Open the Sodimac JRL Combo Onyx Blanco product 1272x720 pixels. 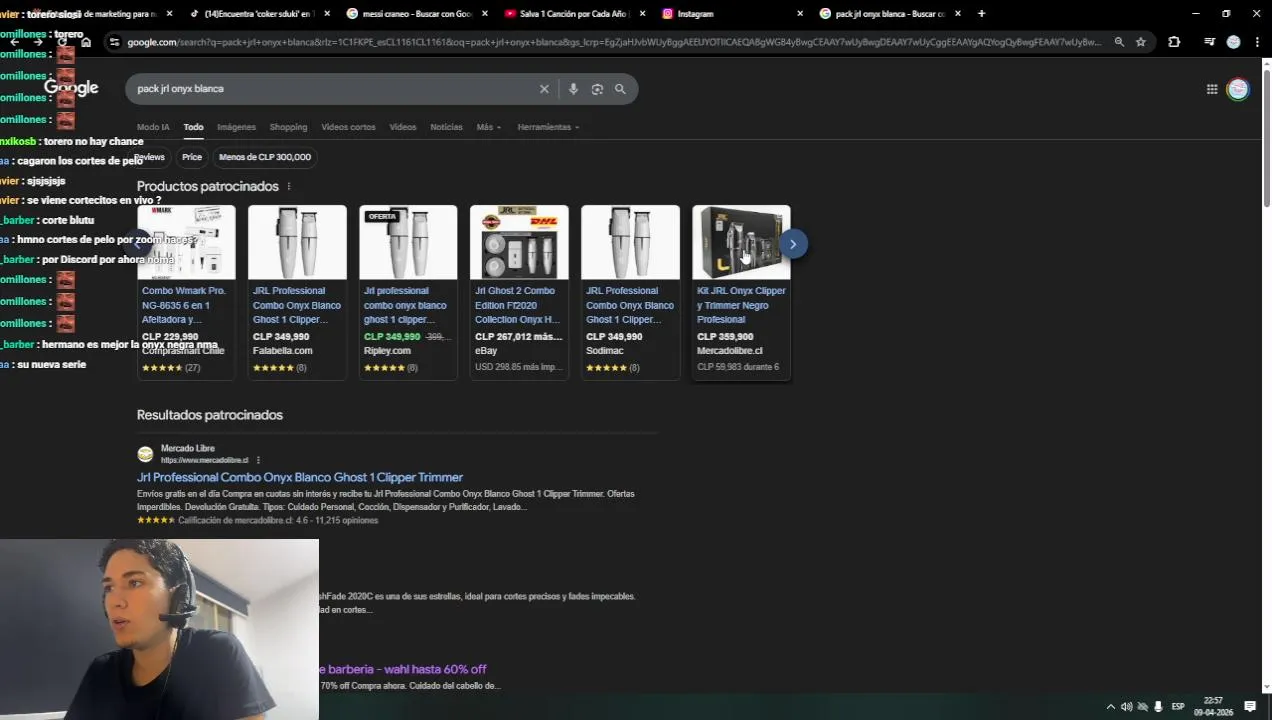point(630,305)
